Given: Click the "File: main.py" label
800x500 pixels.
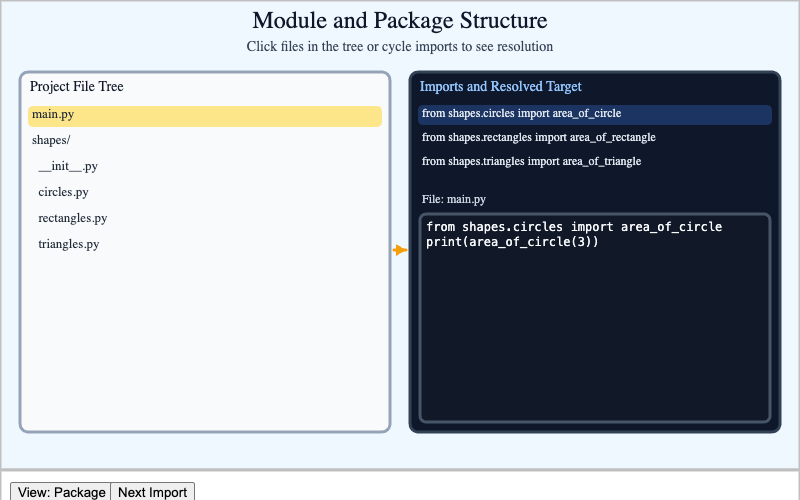Looking at the screenshot, I should tap(454, 200).
